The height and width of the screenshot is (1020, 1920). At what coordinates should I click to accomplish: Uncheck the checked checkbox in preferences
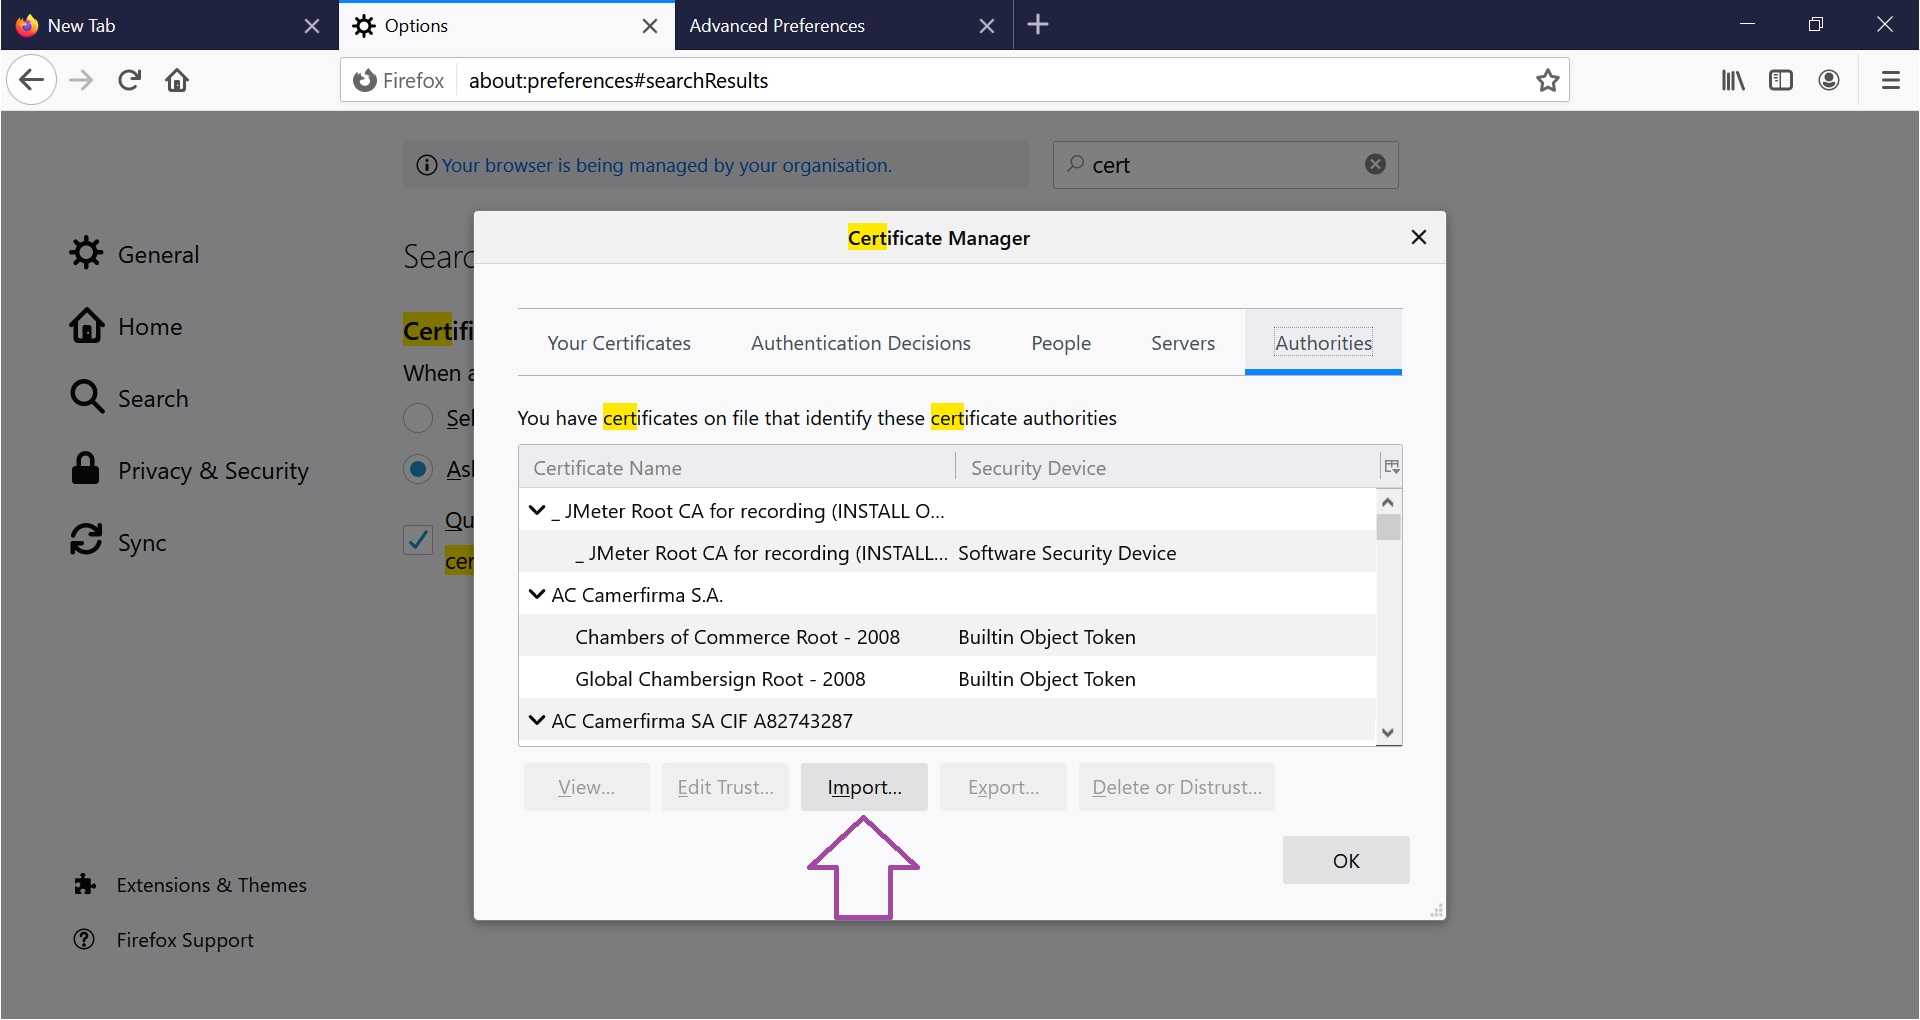418,540
